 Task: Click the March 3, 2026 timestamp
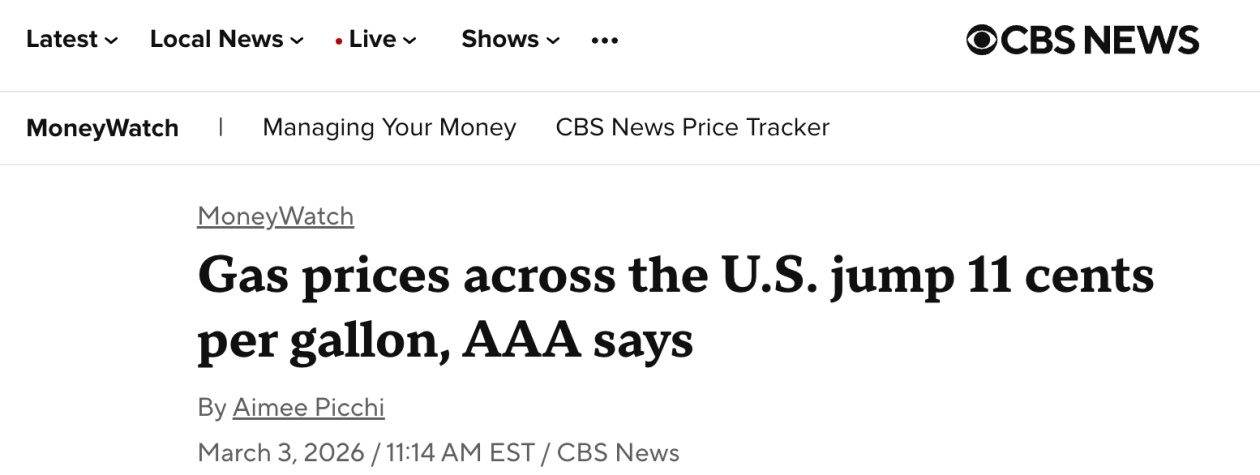pyautogui.click(x=280, y=452)
